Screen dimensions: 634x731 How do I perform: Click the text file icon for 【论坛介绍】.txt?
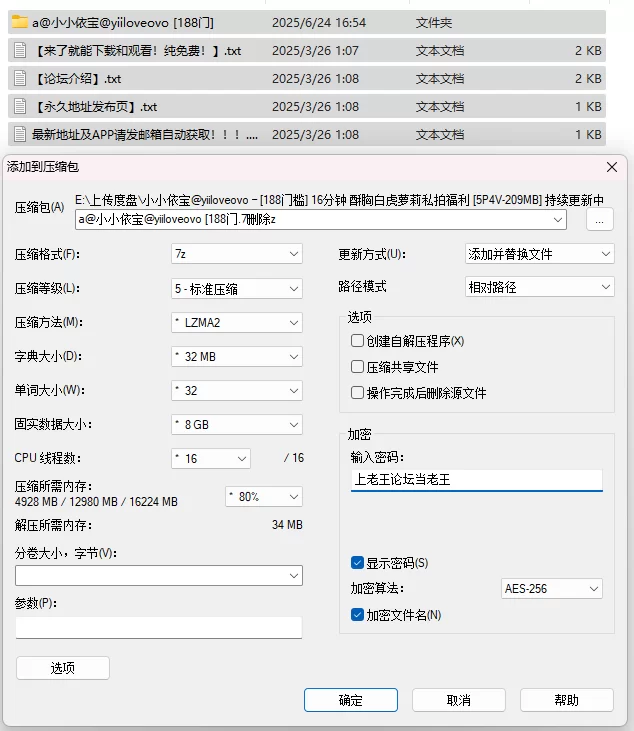(20, 78)
